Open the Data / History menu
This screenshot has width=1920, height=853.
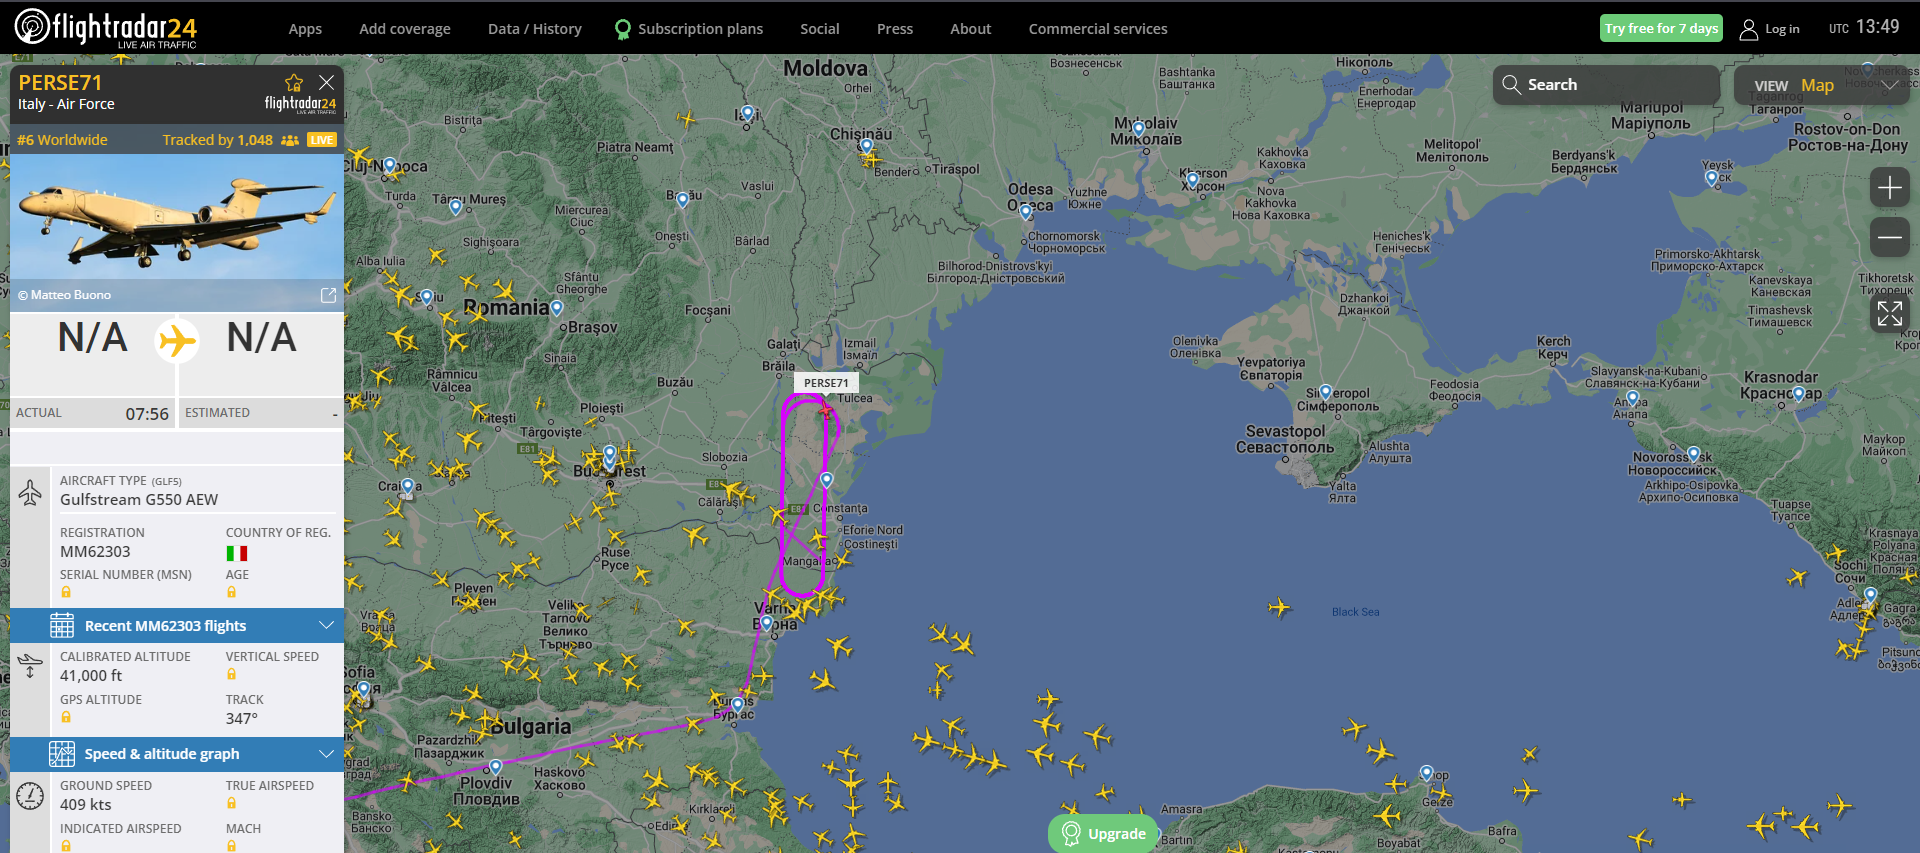click(x=535, y=29)
